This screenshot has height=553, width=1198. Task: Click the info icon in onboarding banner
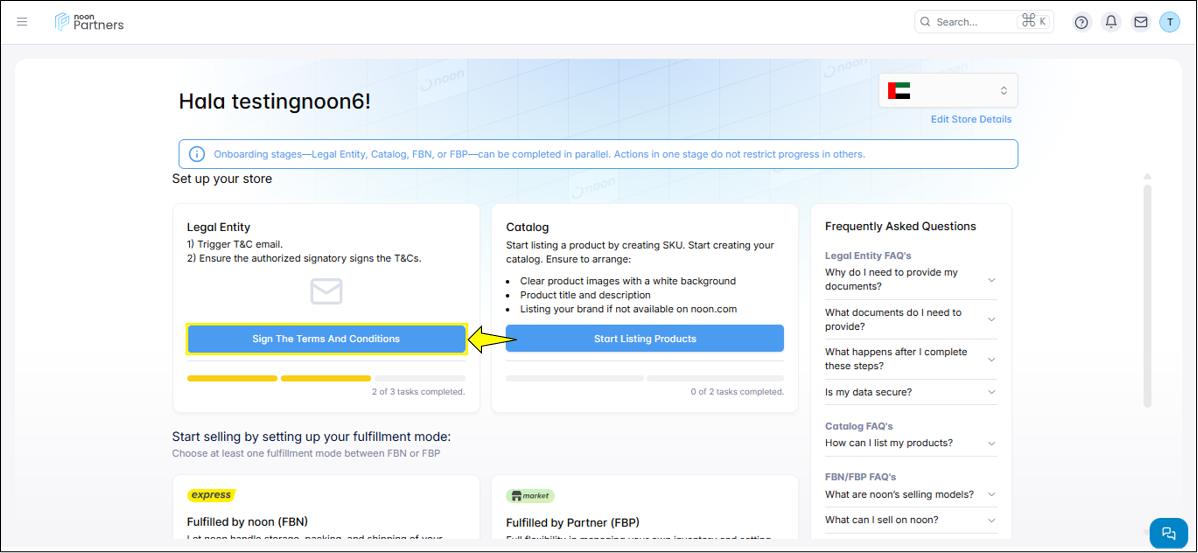pos(197,154)
